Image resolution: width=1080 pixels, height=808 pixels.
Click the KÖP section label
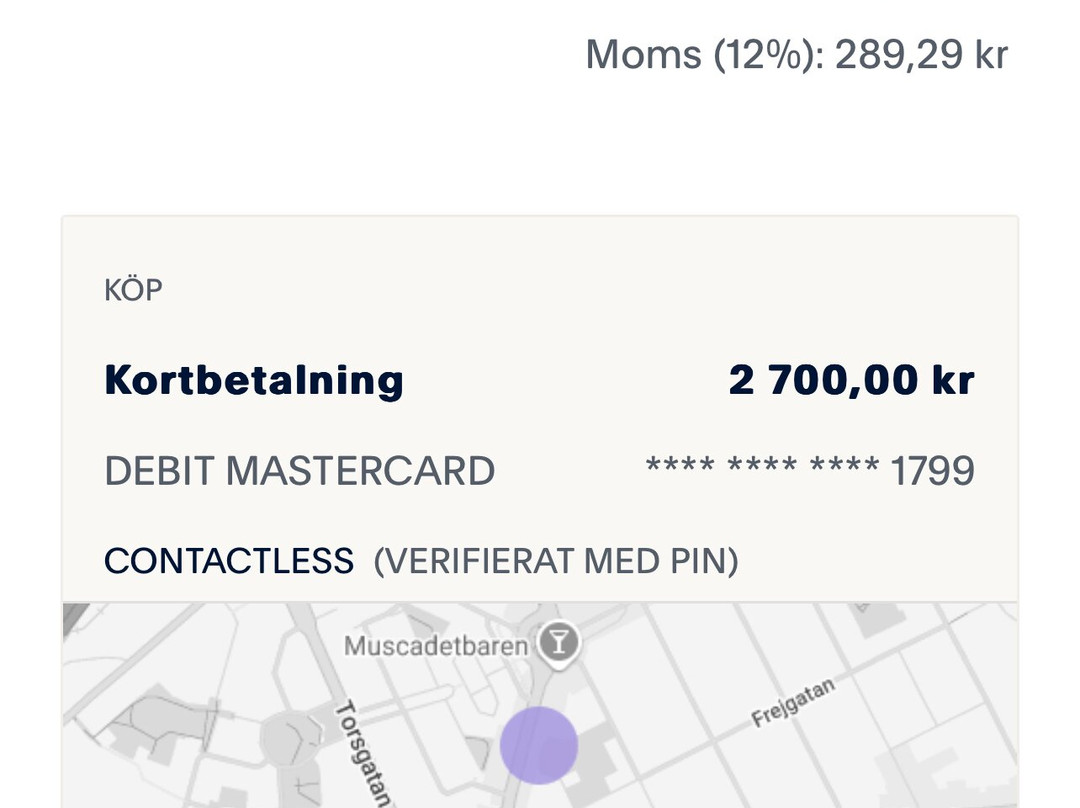click(x=133, y=291)
